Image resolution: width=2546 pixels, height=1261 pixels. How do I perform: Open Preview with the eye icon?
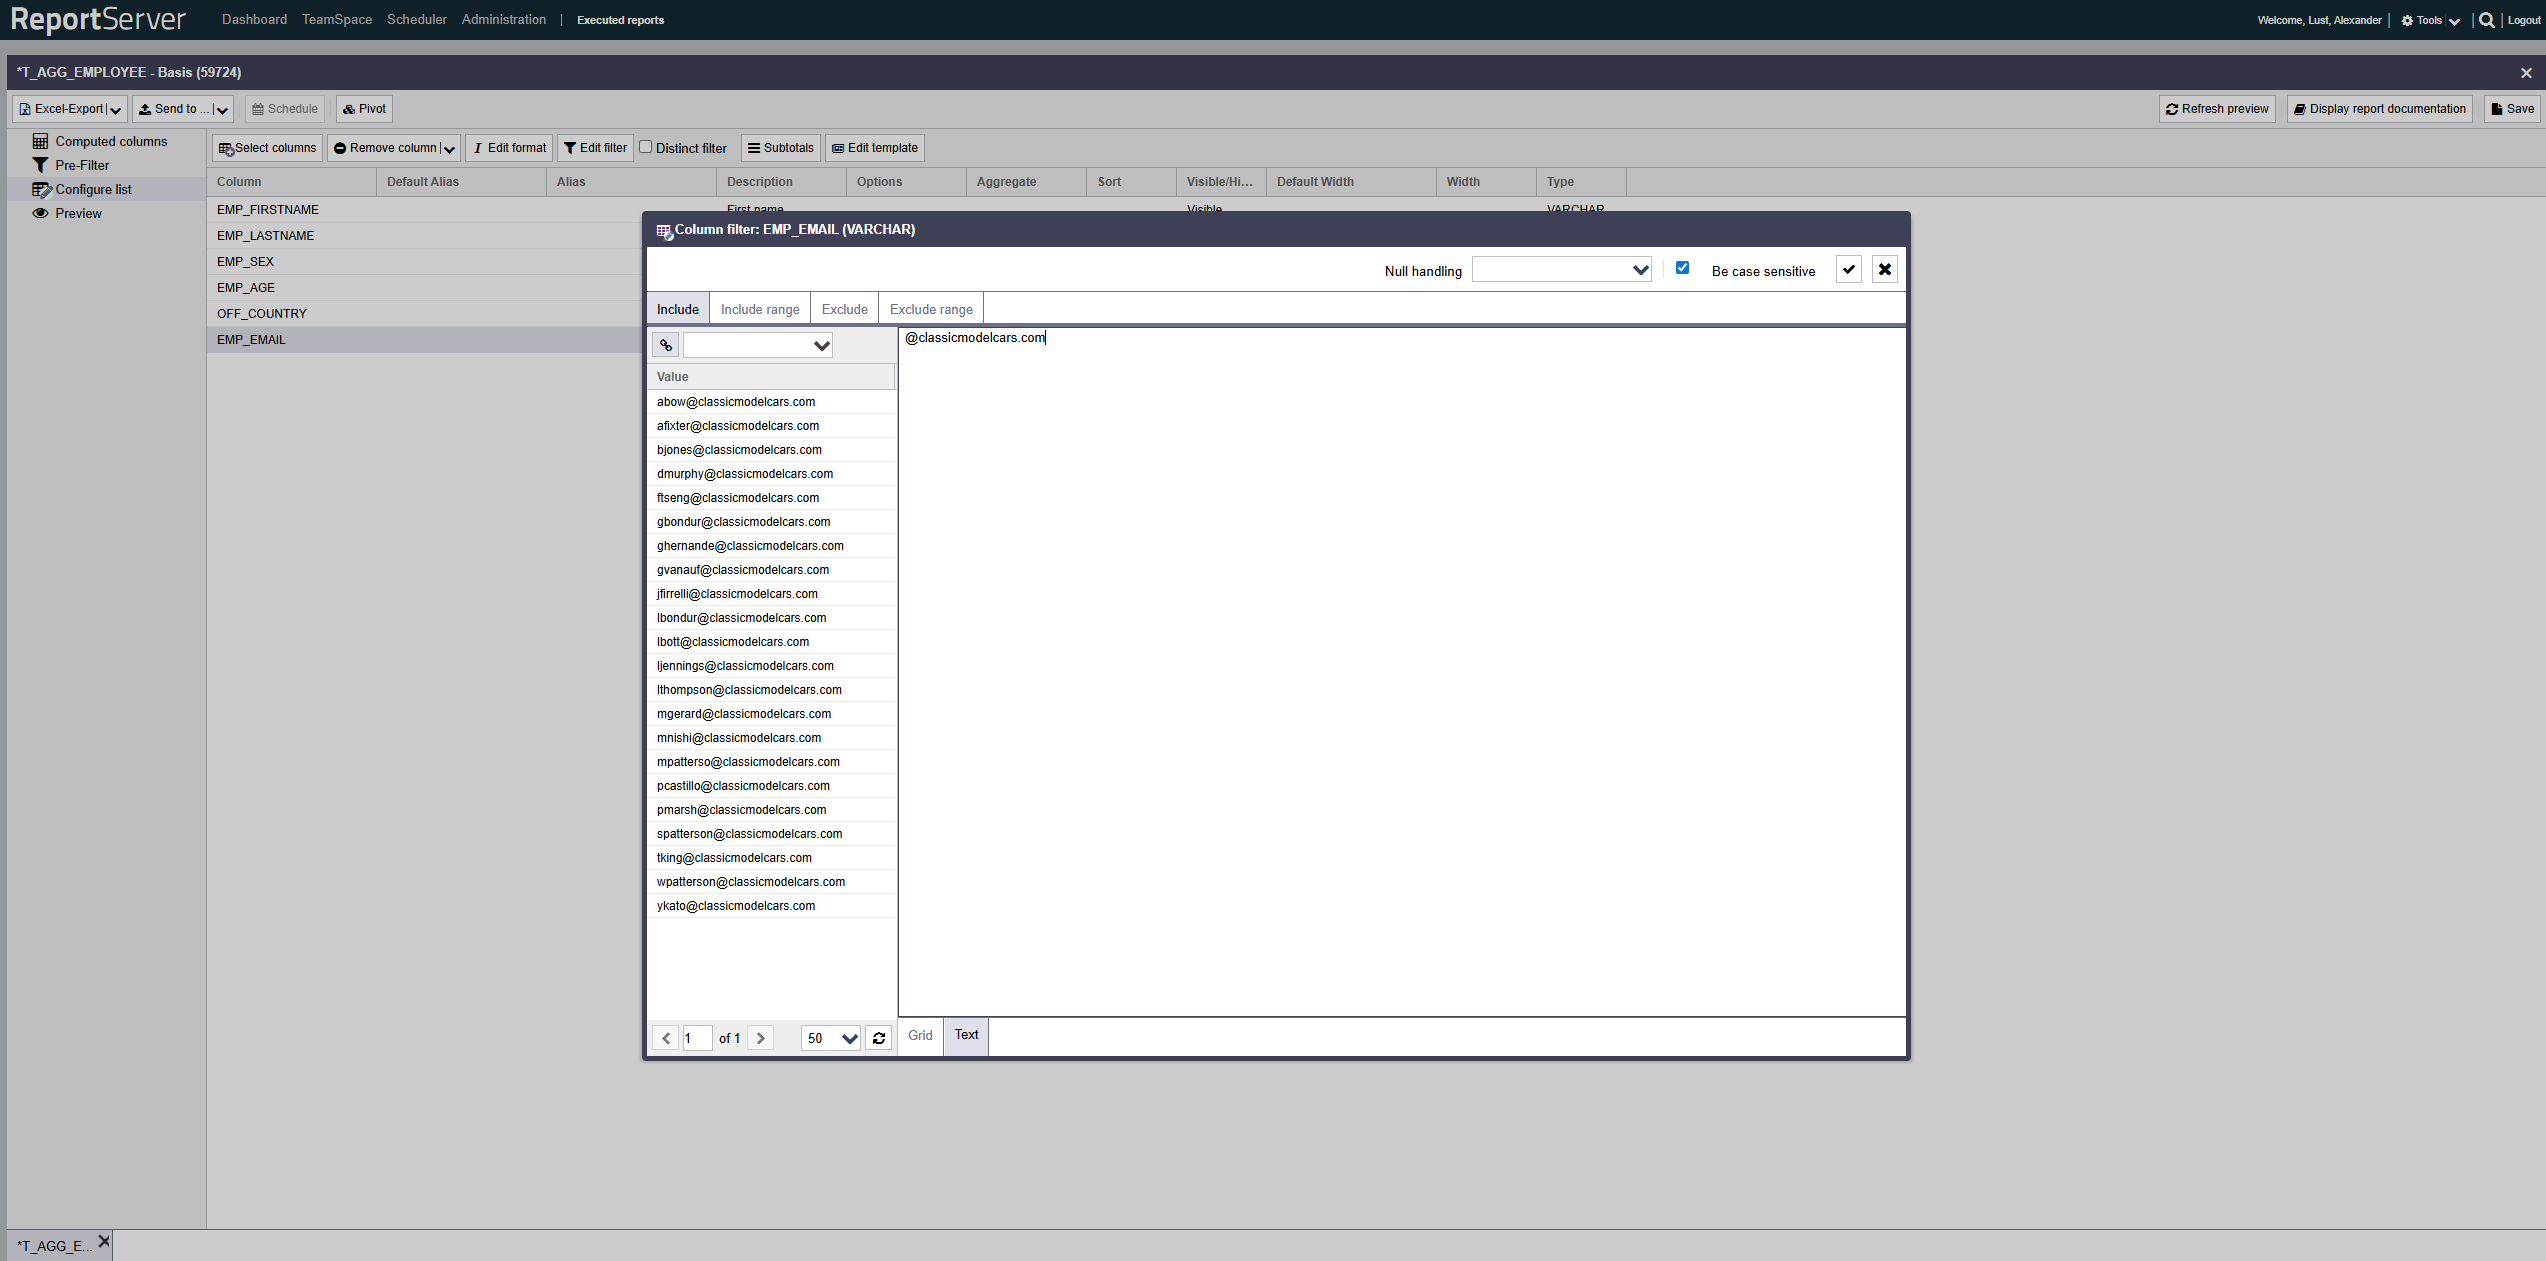[40, 213]
